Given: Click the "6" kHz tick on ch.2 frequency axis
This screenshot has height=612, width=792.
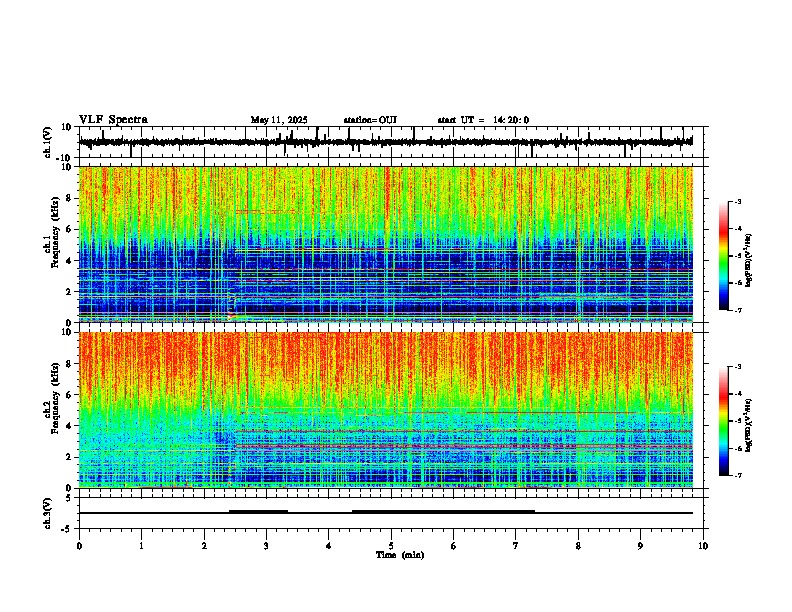Looking at the screenshot, I should pos(70,395).
